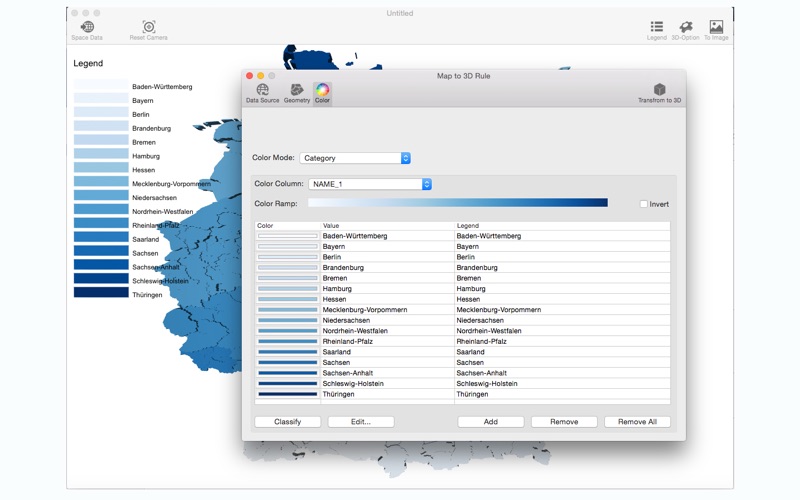This screenshot has width=800, height=500.
Task: Open the Space Data toolbar icon
Action: coord(87,27)
